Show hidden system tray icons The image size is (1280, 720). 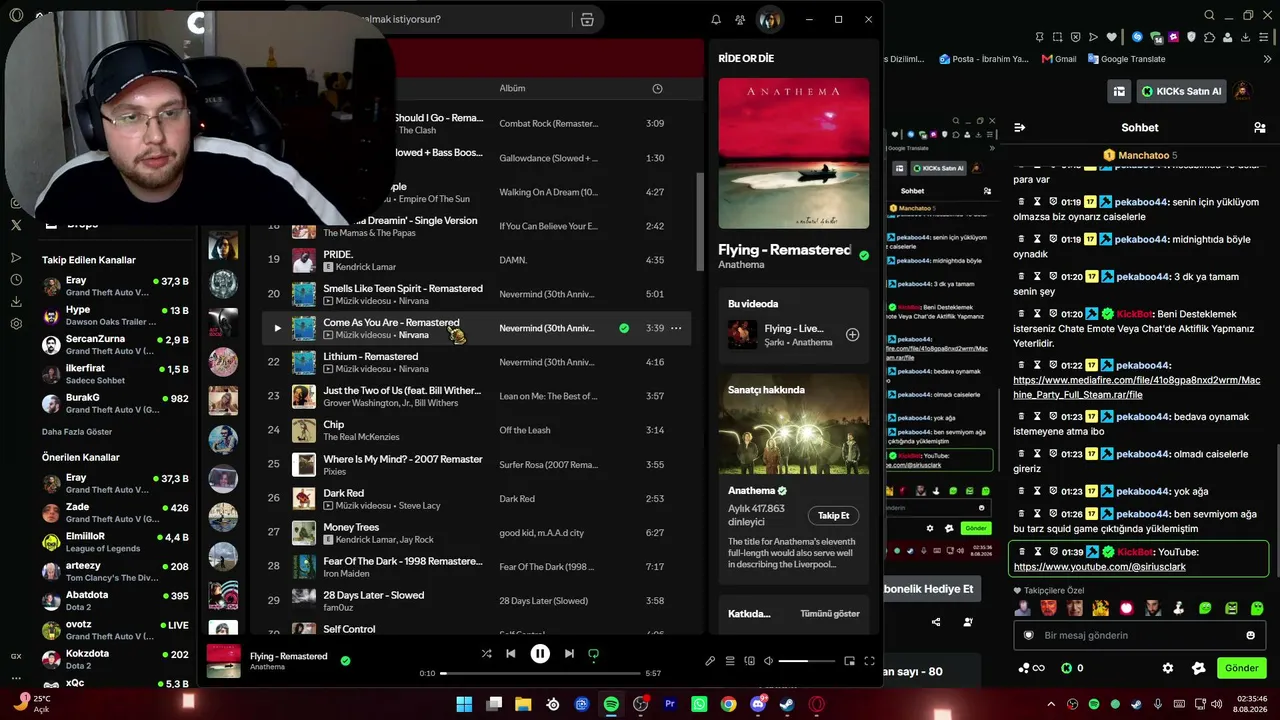1051,704
